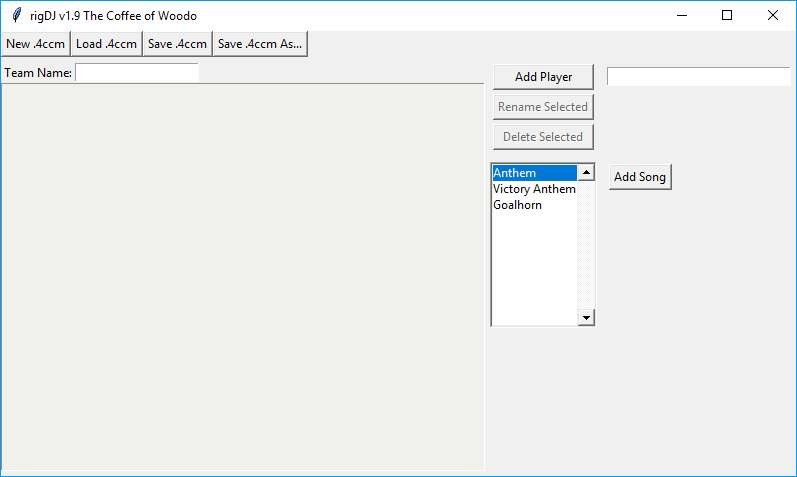Click the New .4ccm button
This screenshot has height=477, width=797.
(36, 44)
